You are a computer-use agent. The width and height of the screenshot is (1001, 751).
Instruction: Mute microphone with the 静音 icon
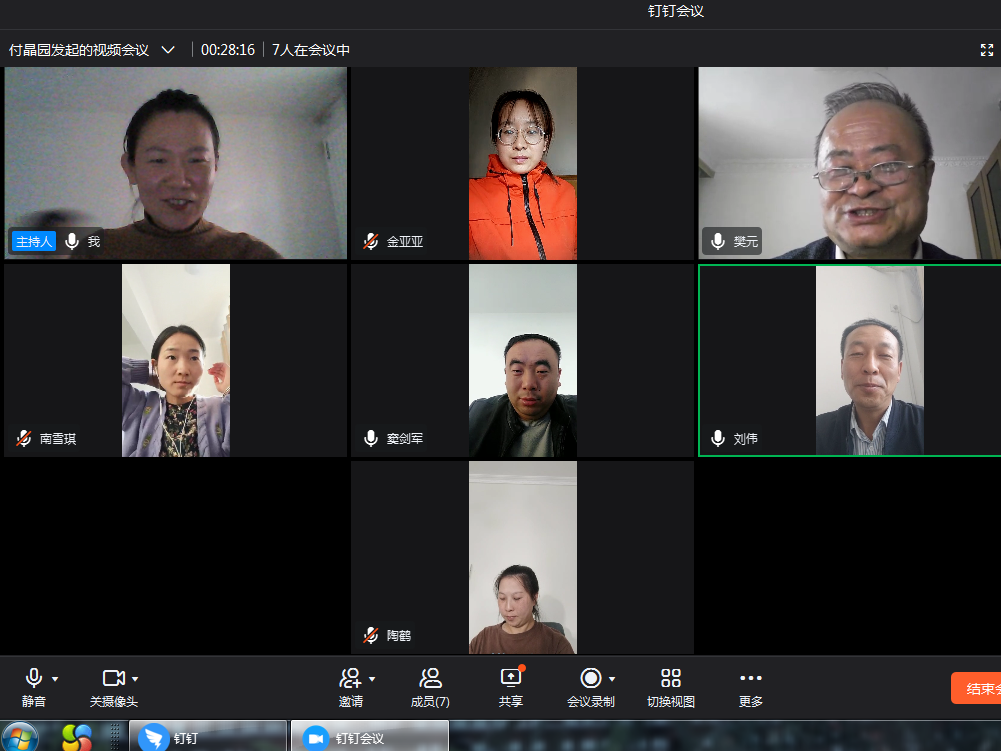34,678
